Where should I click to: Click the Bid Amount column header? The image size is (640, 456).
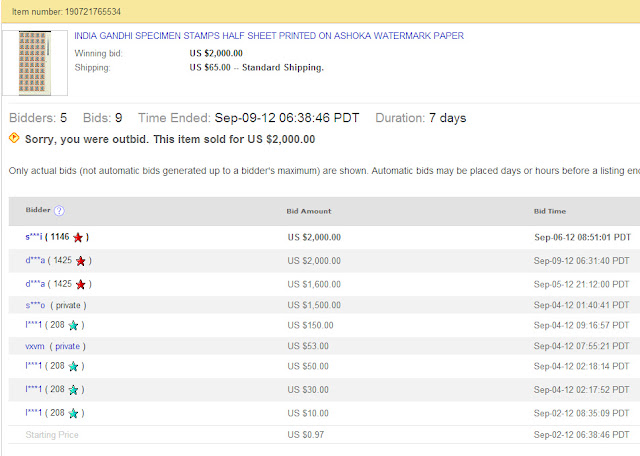click(x=309, y=211)
